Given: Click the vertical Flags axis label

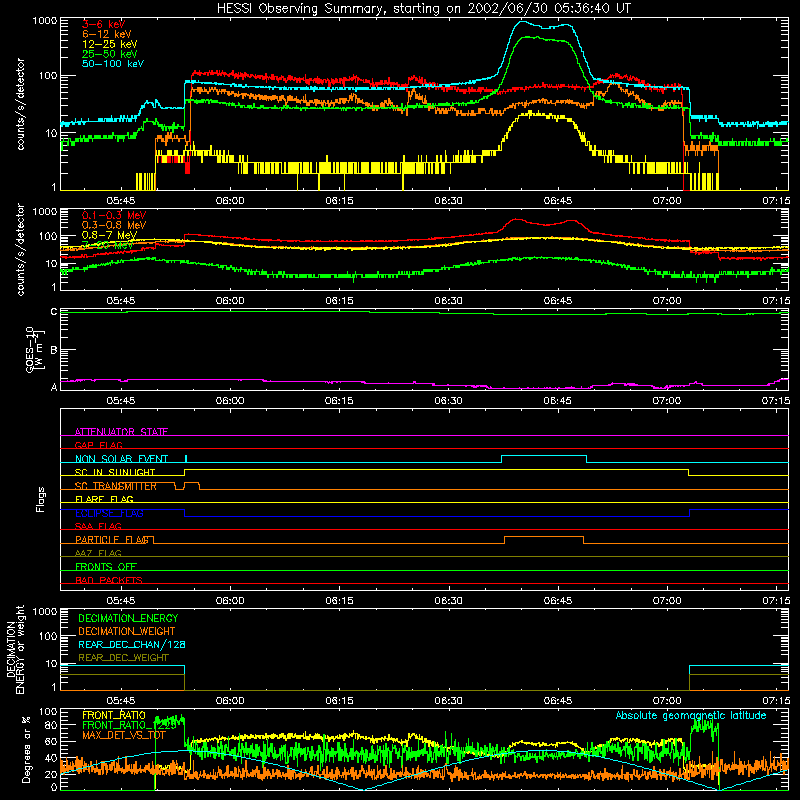Looking at the screenshot, I should 41,499.
